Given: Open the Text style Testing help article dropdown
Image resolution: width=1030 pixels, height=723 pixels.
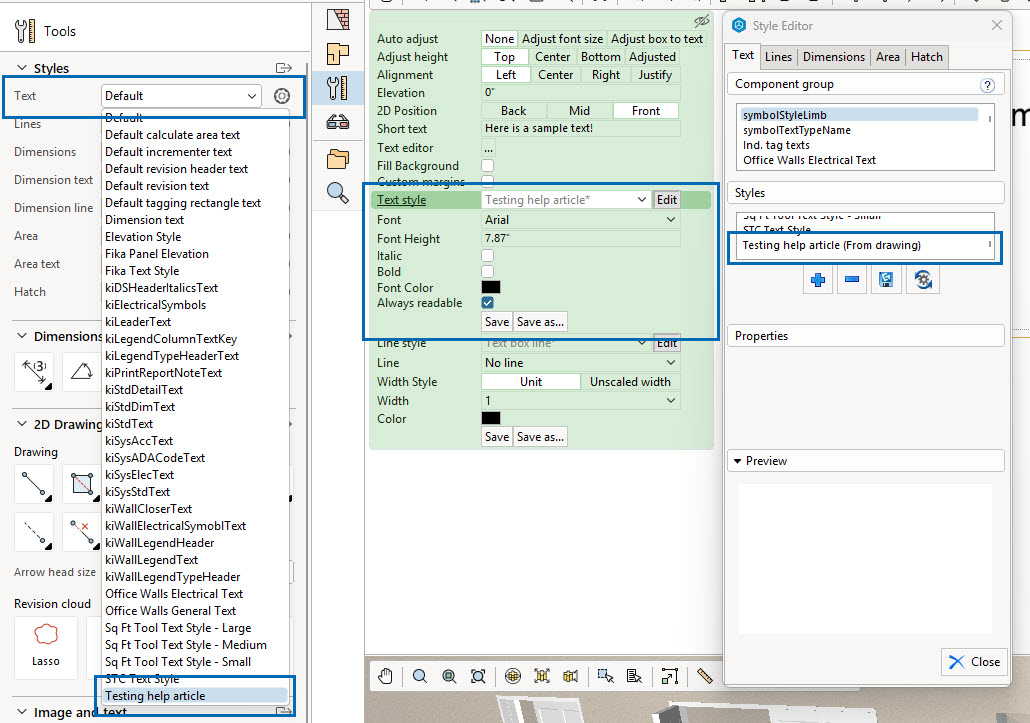Looking at the screenshot, I should pyautogui.click(x=566, y=200).
